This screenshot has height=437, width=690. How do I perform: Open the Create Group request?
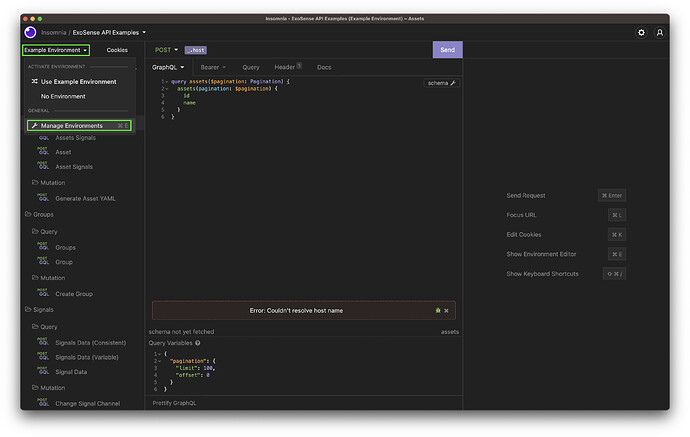pos(74,294)
